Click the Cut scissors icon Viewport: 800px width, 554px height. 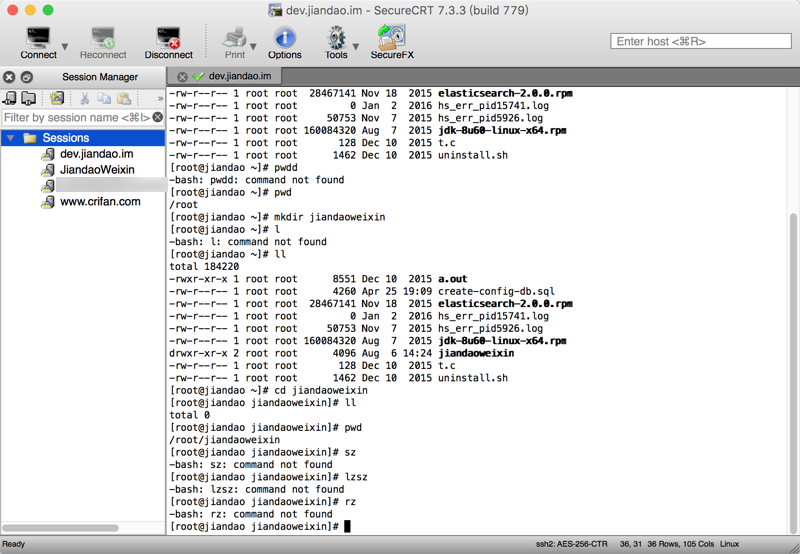(x=85, y=98)
